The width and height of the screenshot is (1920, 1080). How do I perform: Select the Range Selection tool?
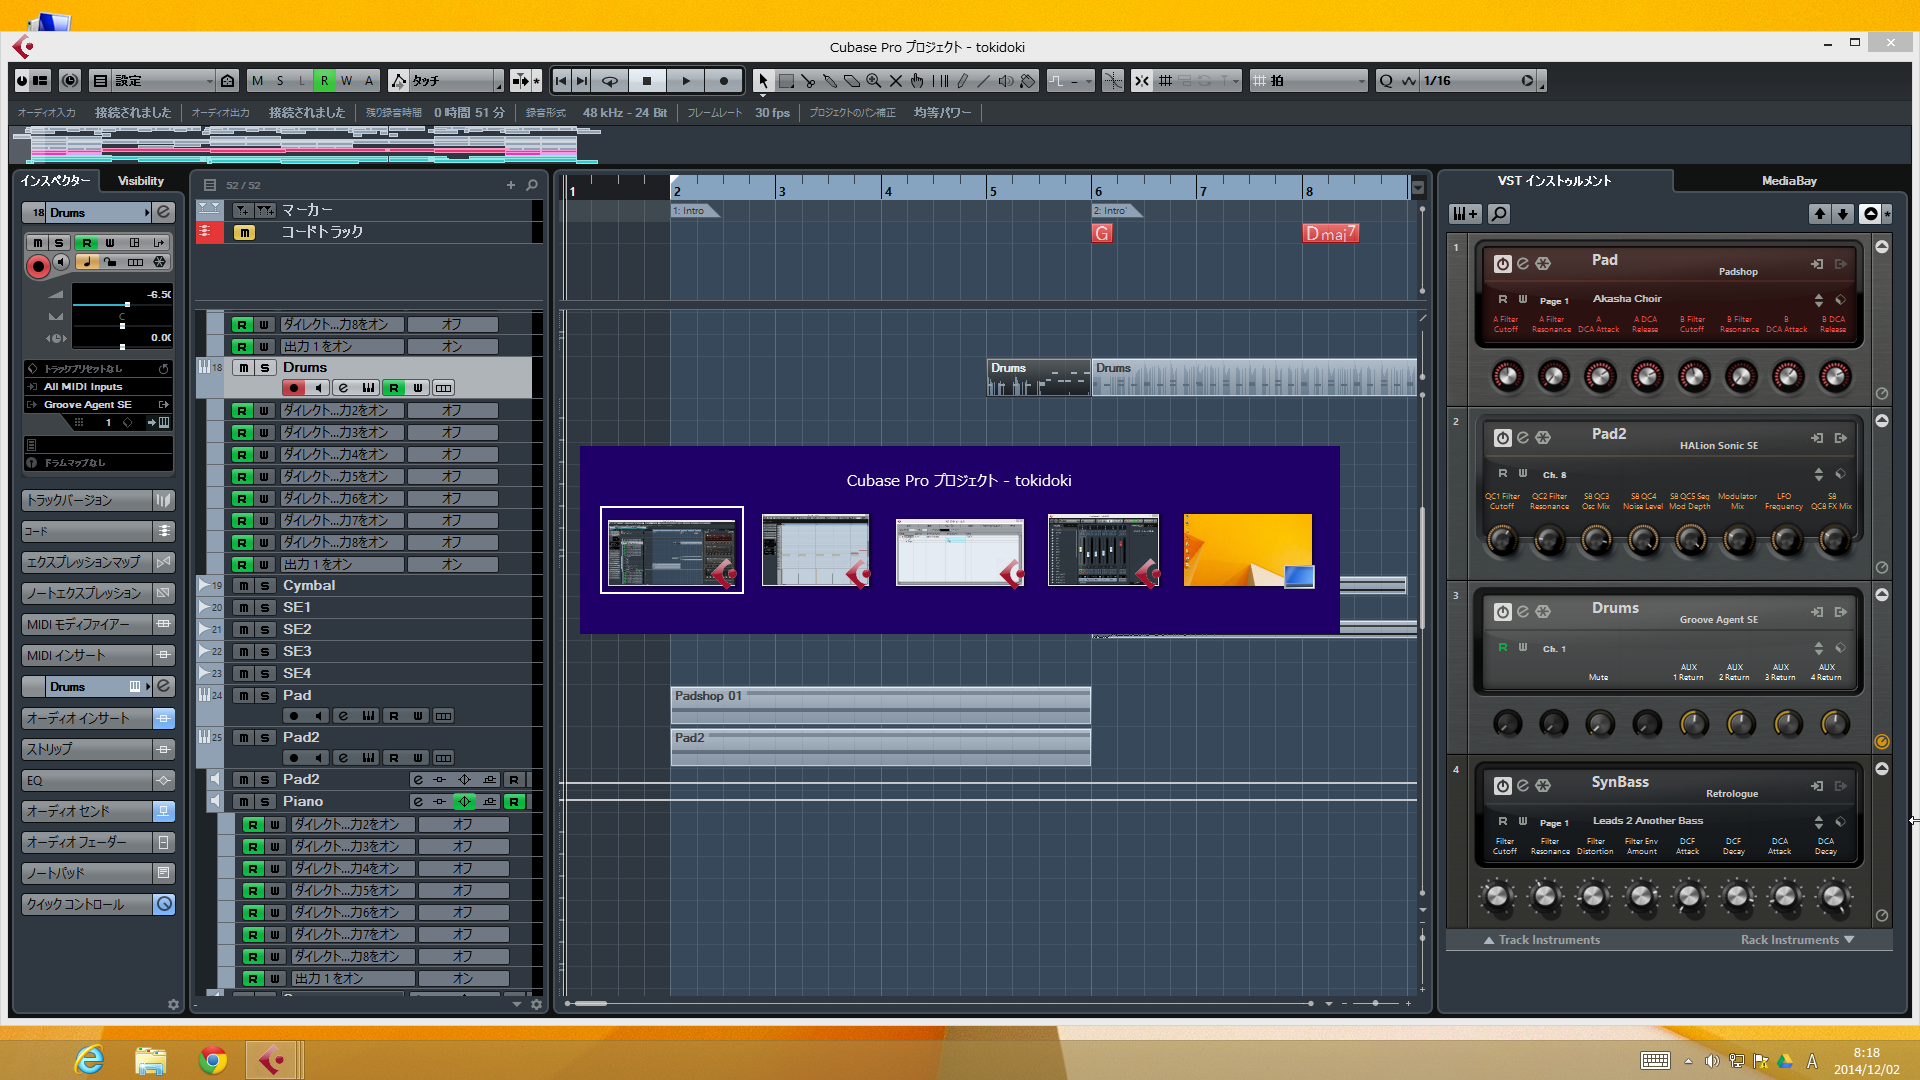tap(786, 81)
